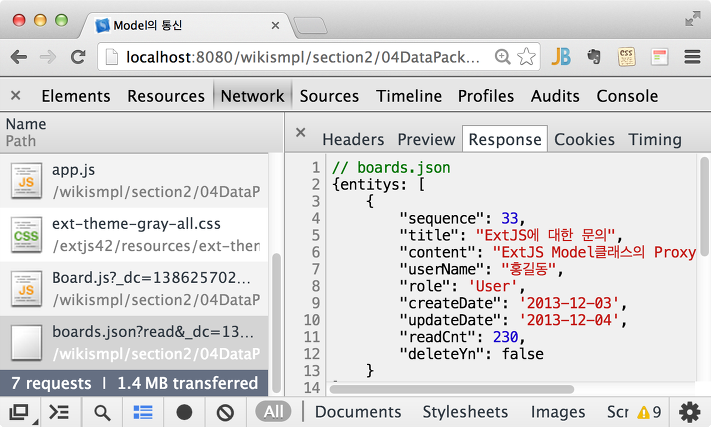This screenshot has width=711, height=427.
Task: Select boards.json?read request row
Action: (x=134, y=343)
